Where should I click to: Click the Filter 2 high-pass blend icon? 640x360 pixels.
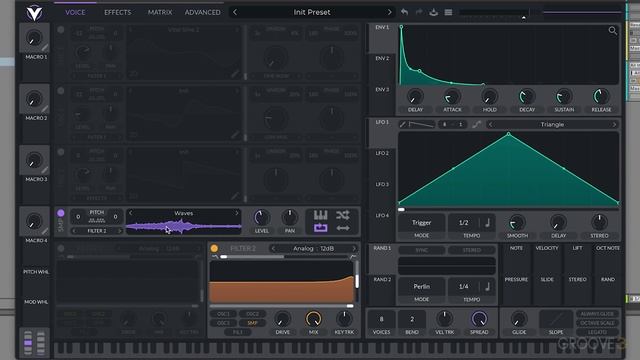[x=353, y=257]
